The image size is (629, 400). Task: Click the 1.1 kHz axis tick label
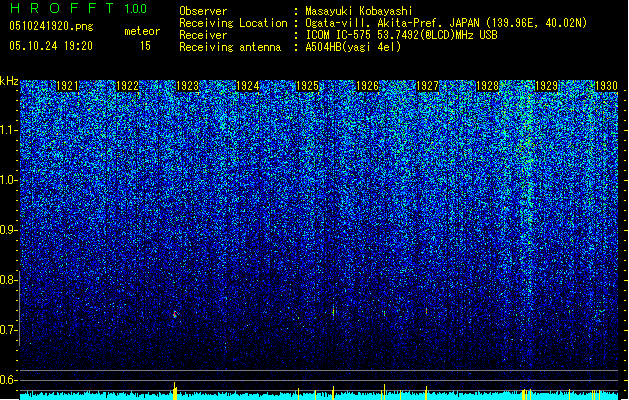pos(9,130)
